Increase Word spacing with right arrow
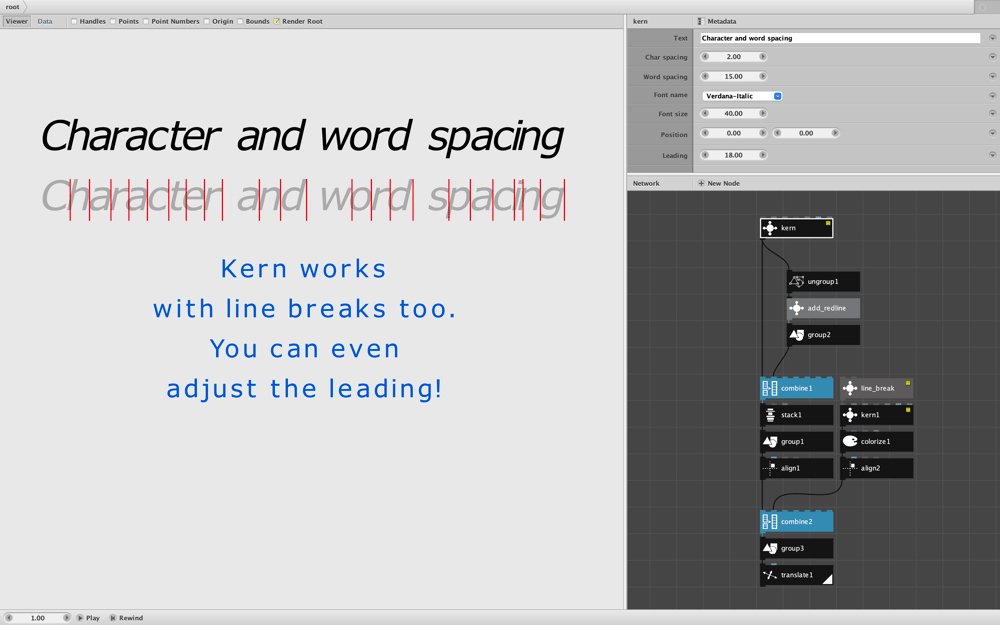This screenshot has height=625, width=1000. tap(762, 76)
